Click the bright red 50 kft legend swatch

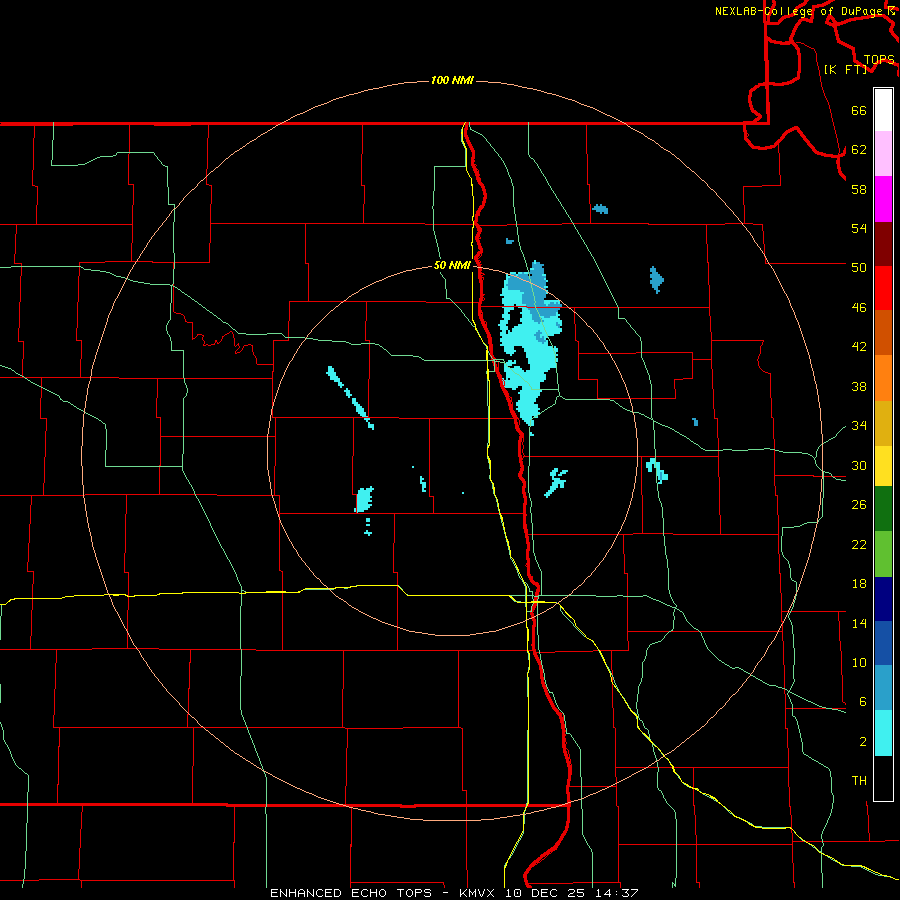(883, 288)
